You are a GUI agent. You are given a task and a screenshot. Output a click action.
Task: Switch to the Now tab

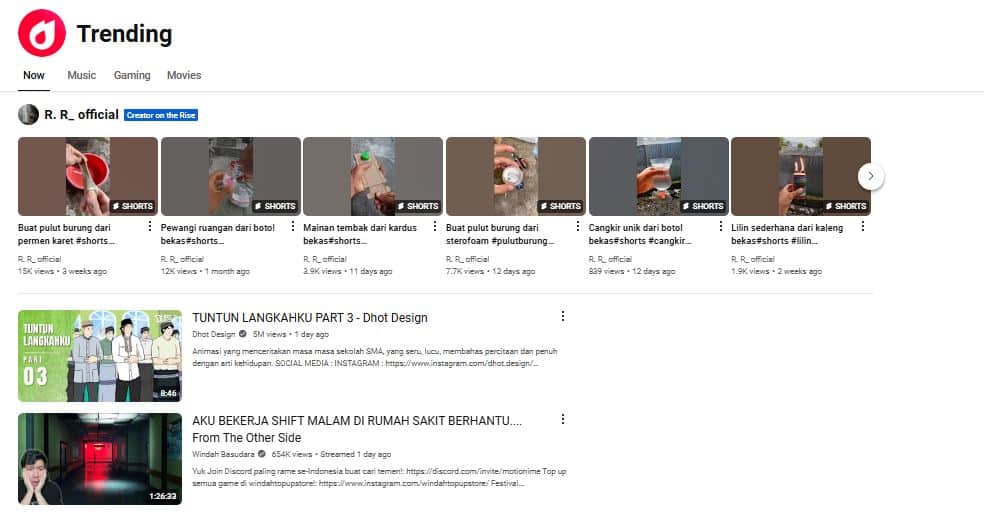coord(34,75)
